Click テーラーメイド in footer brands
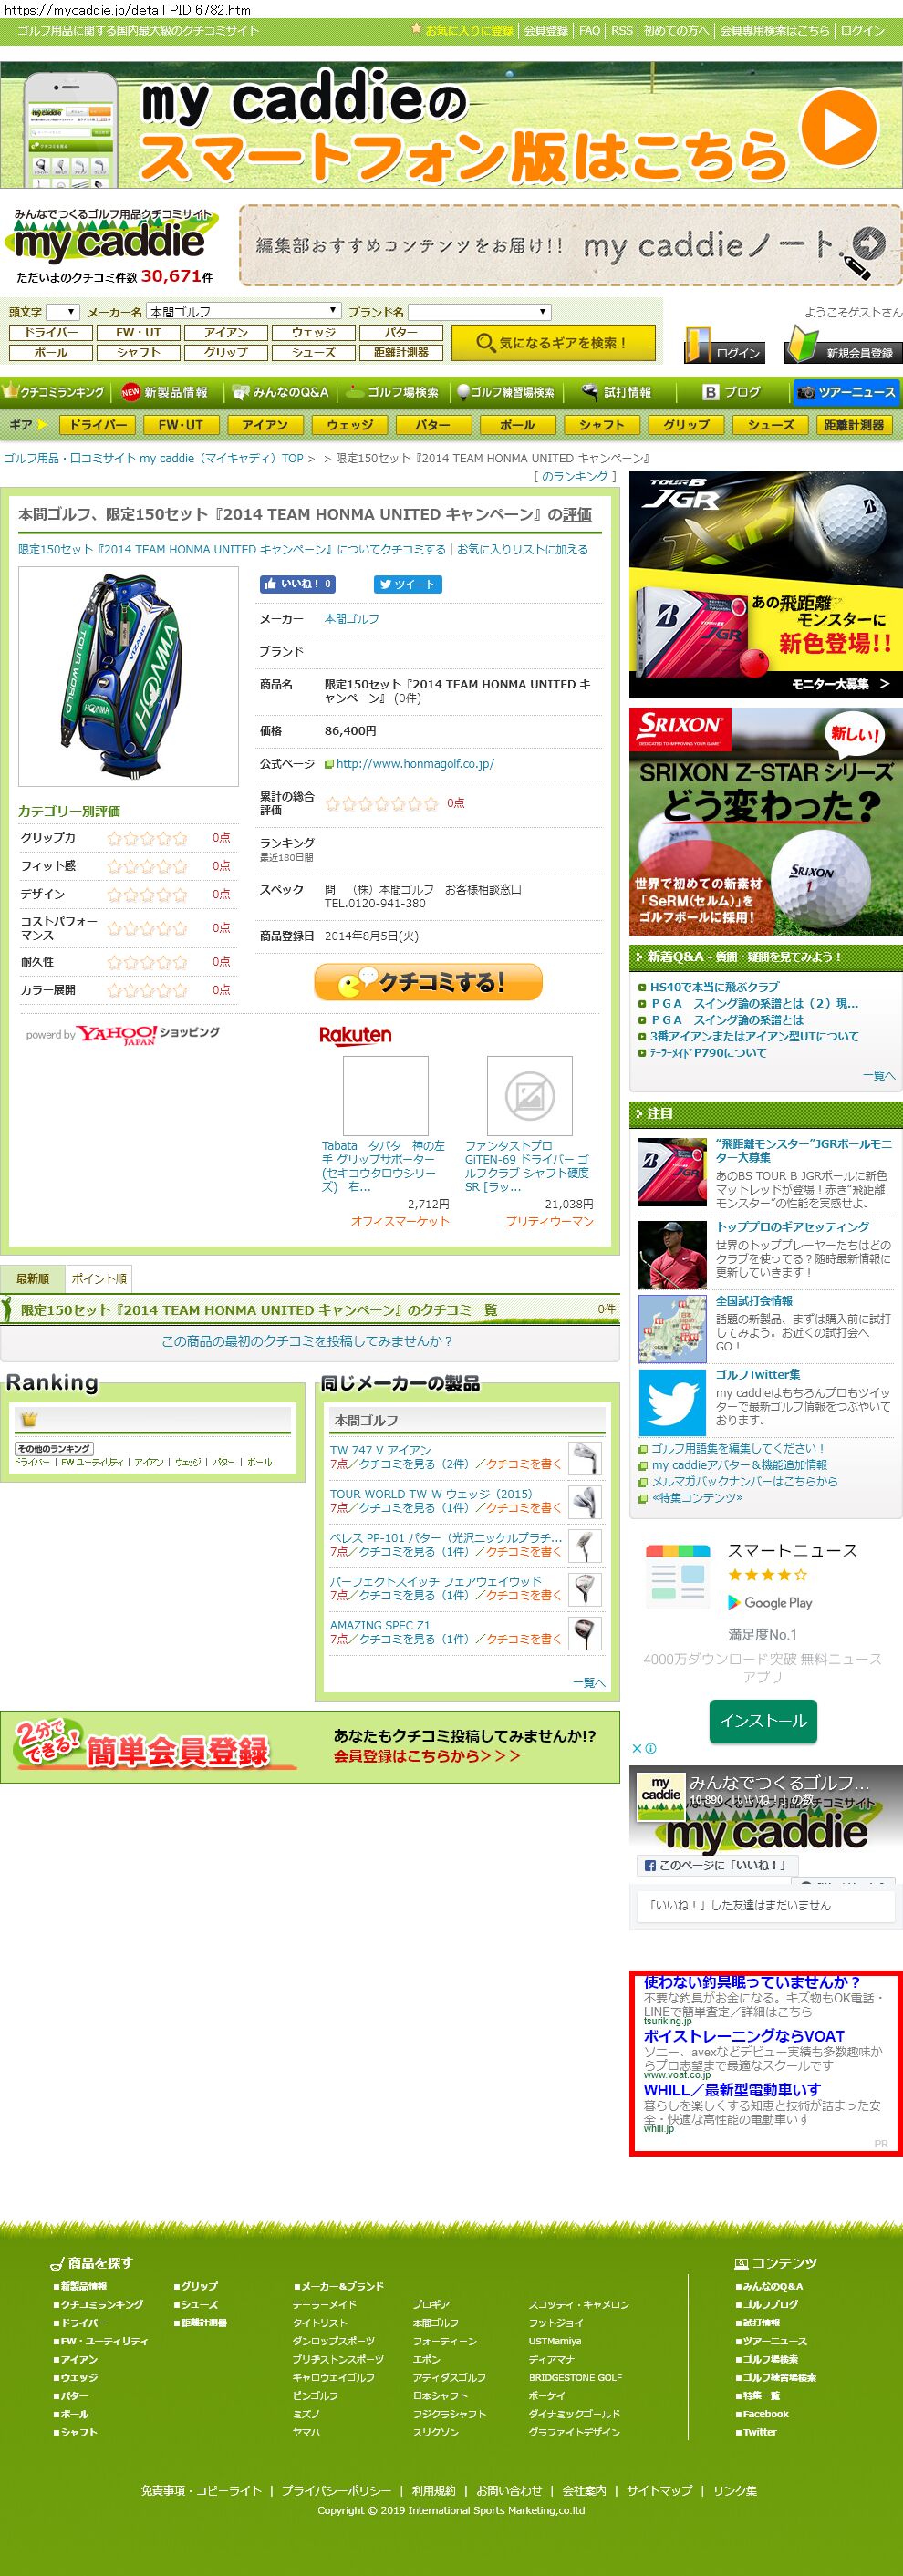The image size is (903, 2576). [x=325, y=2305]
